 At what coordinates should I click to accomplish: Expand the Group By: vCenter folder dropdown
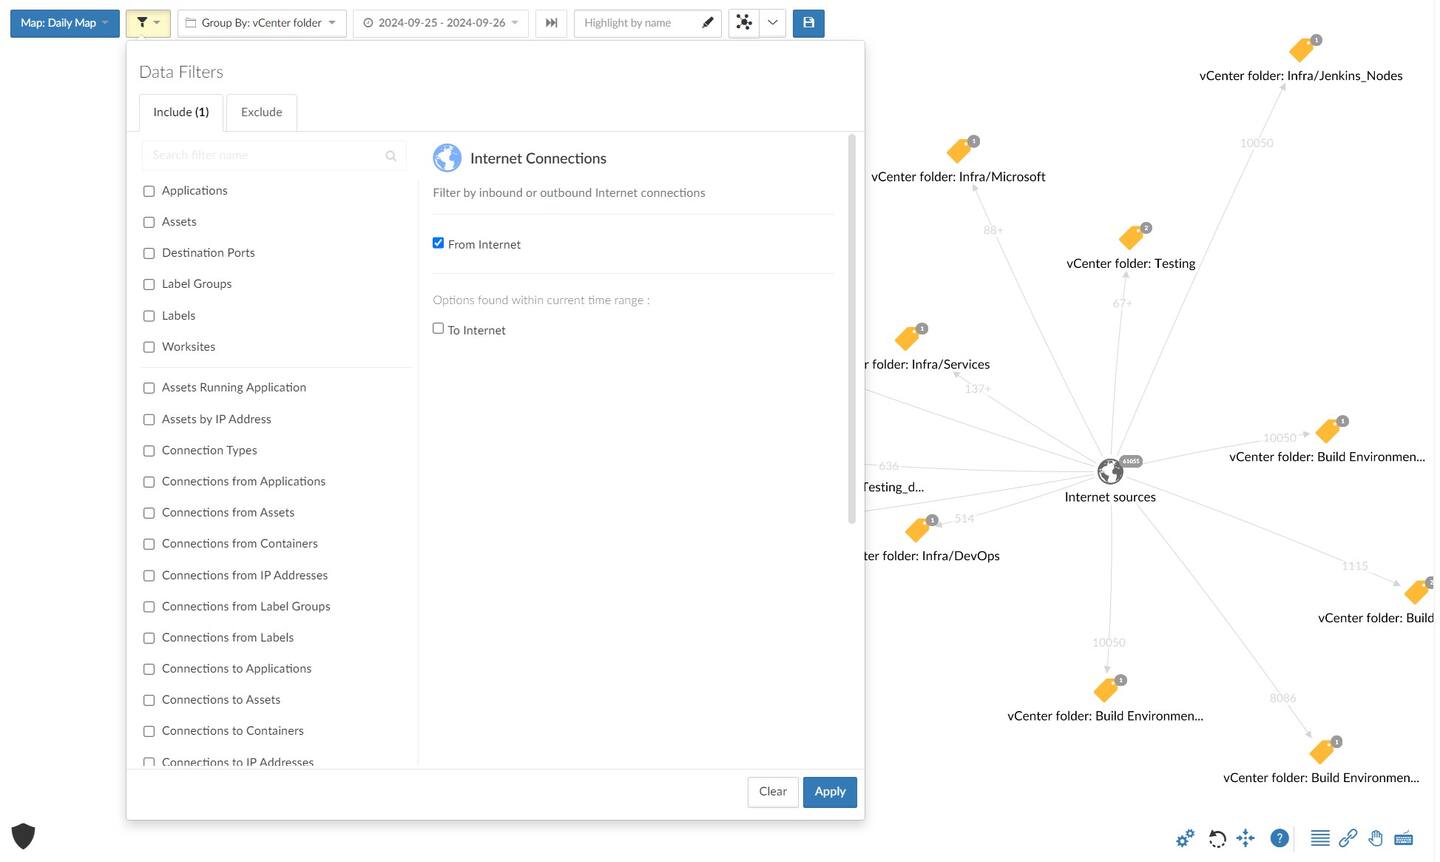click(x=262, y=23)
